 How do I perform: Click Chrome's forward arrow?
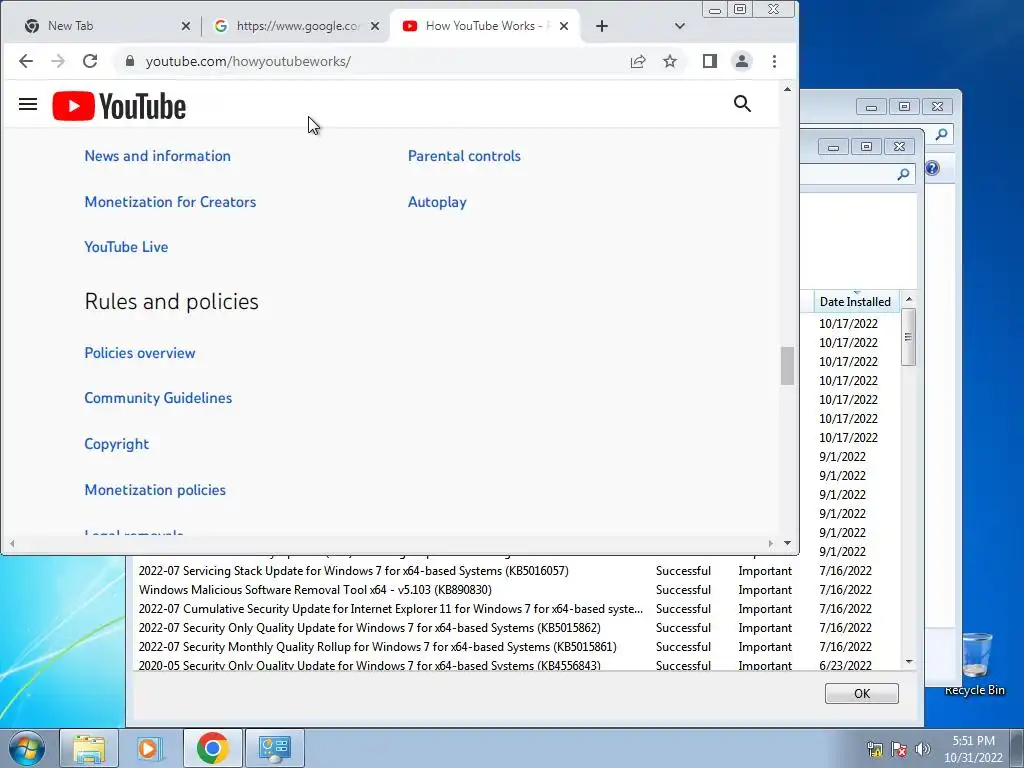tap(57, 61)
